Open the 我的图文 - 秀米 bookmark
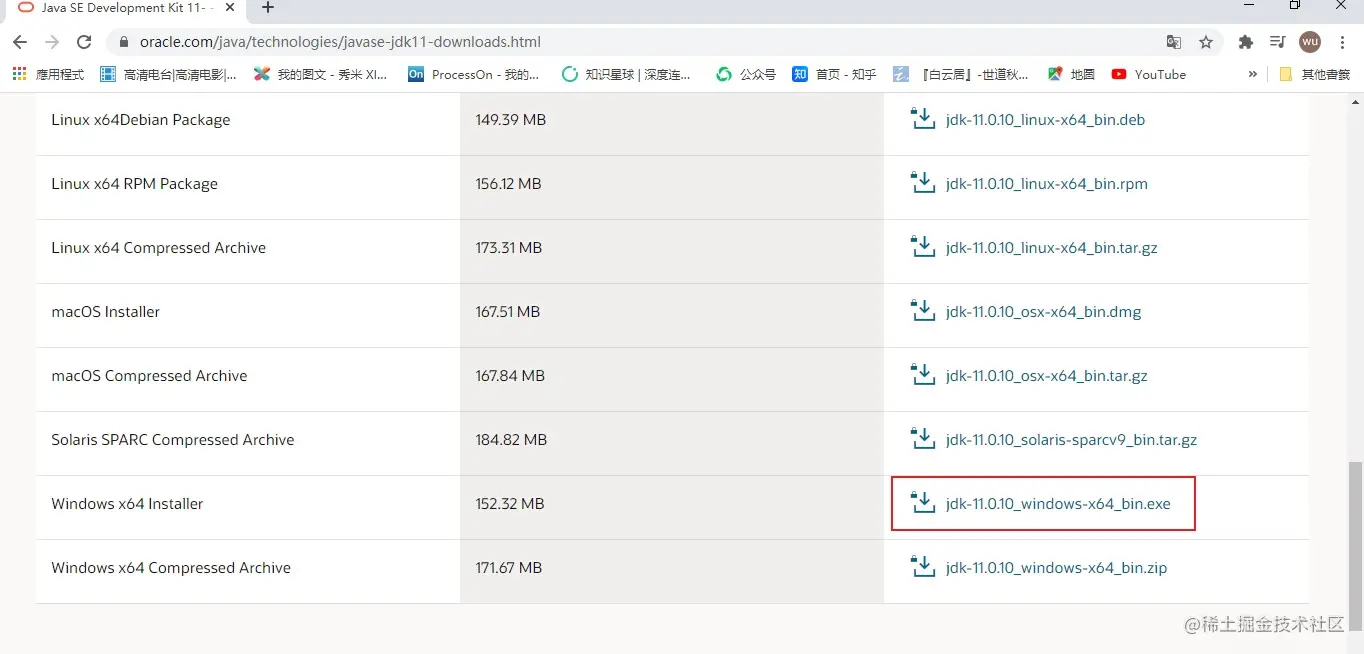Screen dimensions: 1364x654 pyautogui.click(x=321, y=74)
